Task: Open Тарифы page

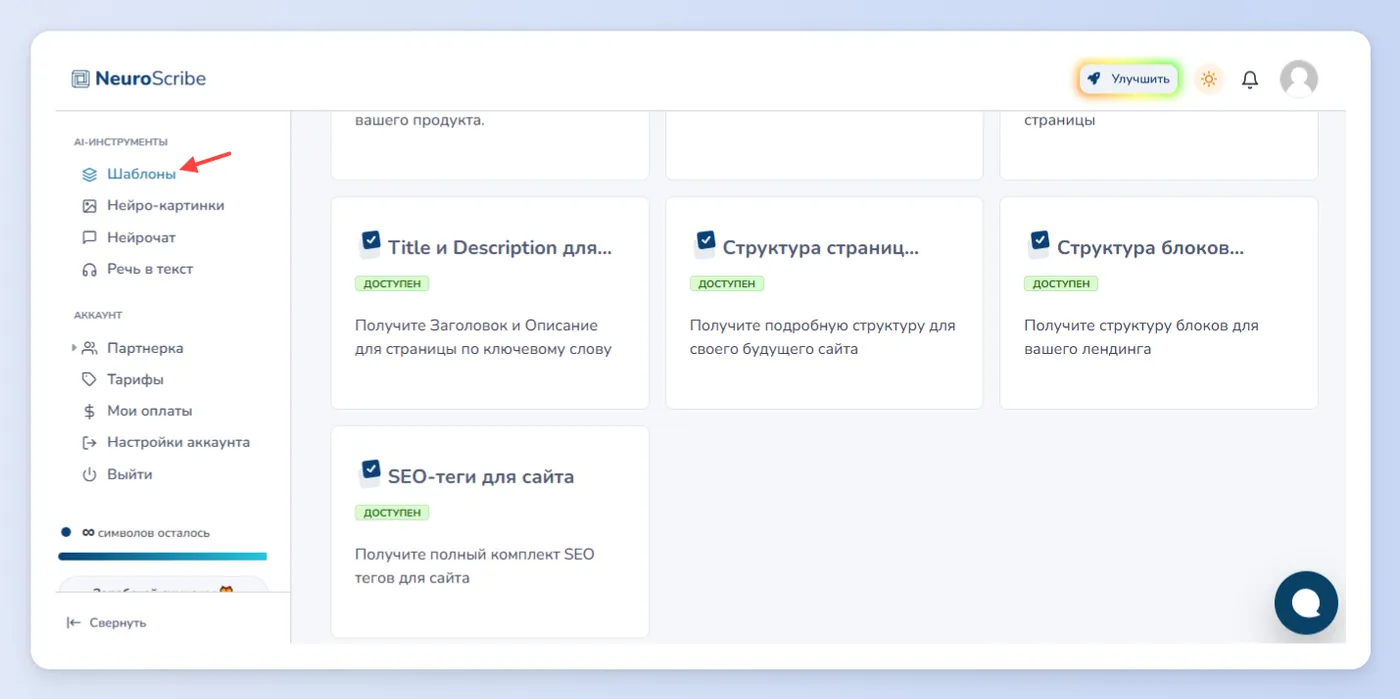Action: coord(135,380)
